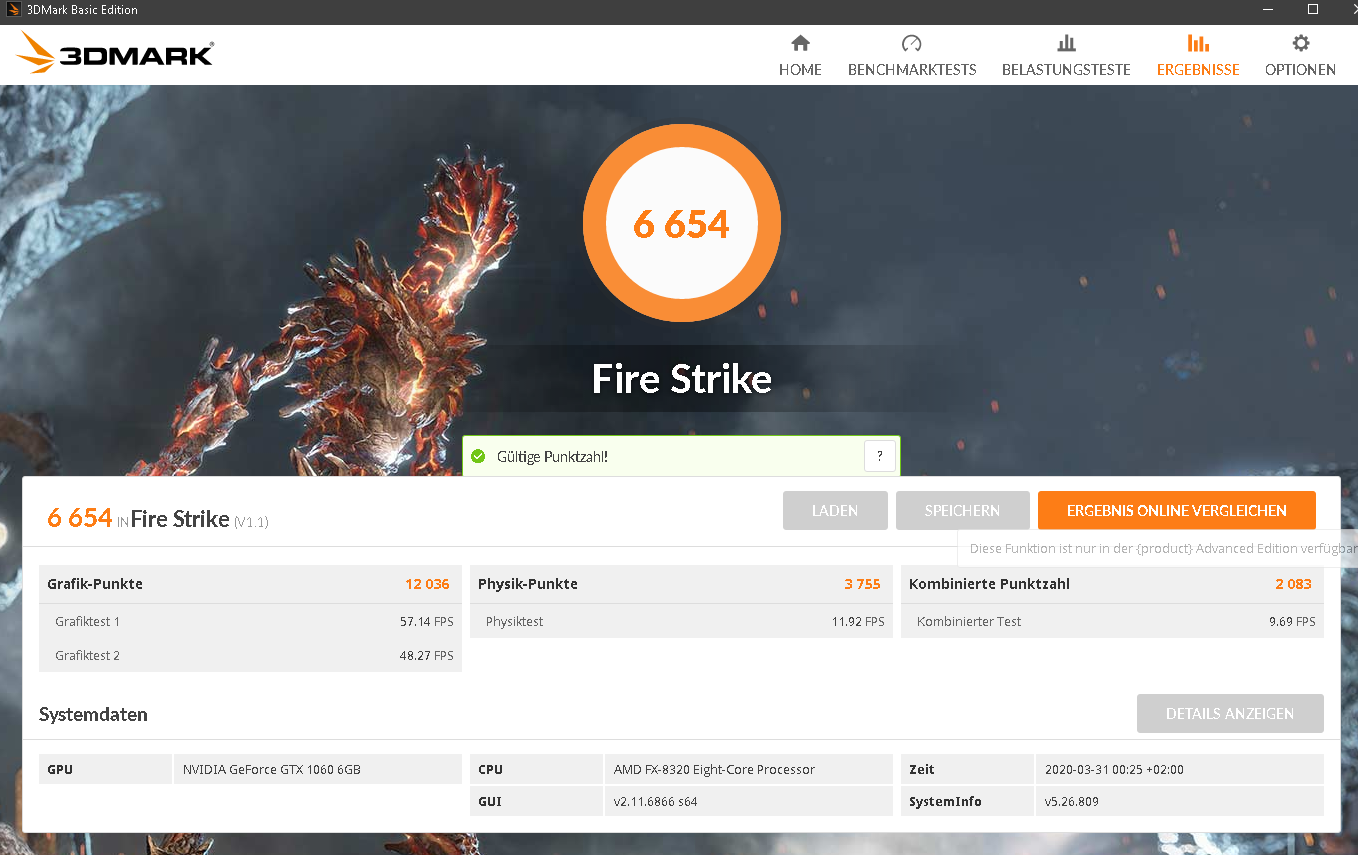Click the Home house icon
1358x855 pixels.
click(800, 43)
